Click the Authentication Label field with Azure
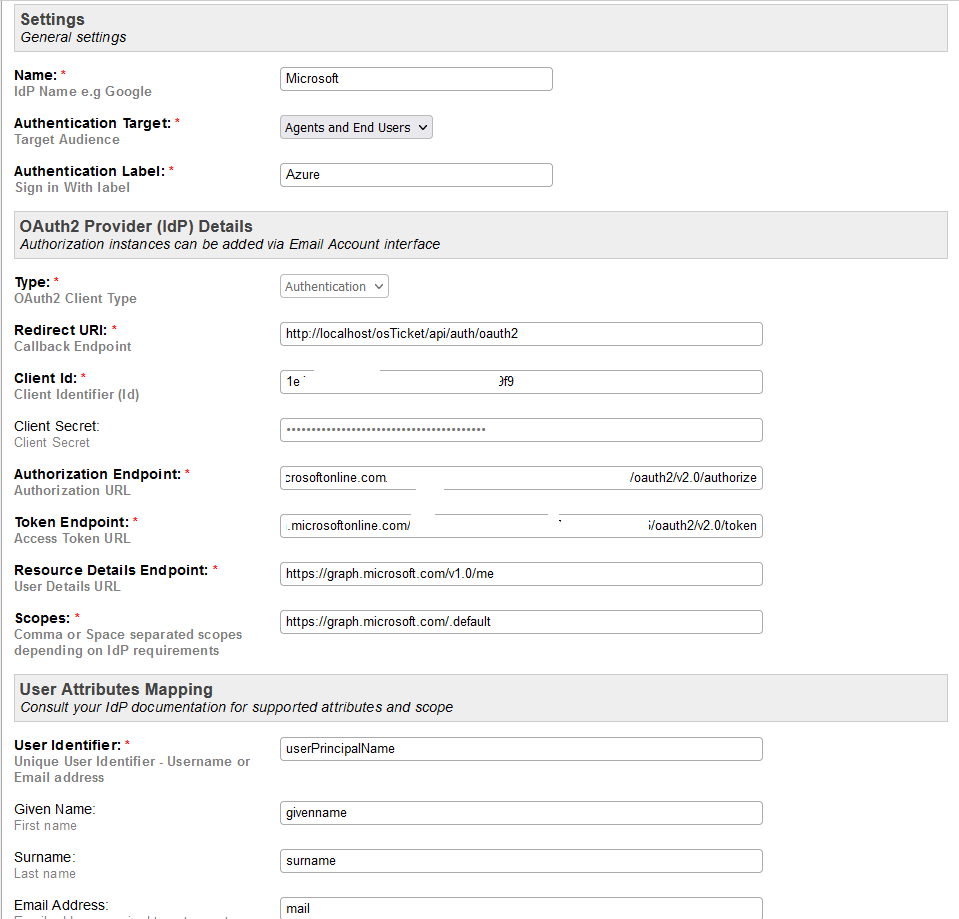Viewport: 959px width, 919px height. 416,175
